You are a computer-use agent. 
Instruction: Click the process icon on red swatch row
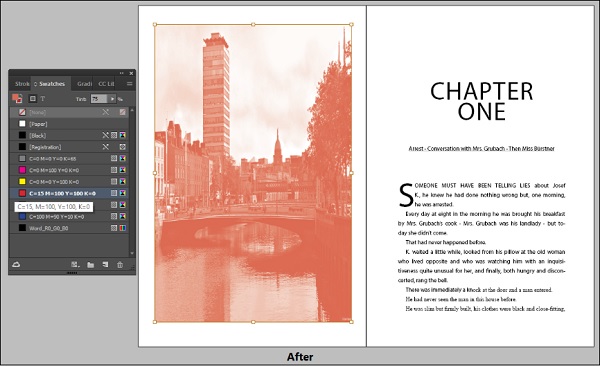[x=114, y=193]
